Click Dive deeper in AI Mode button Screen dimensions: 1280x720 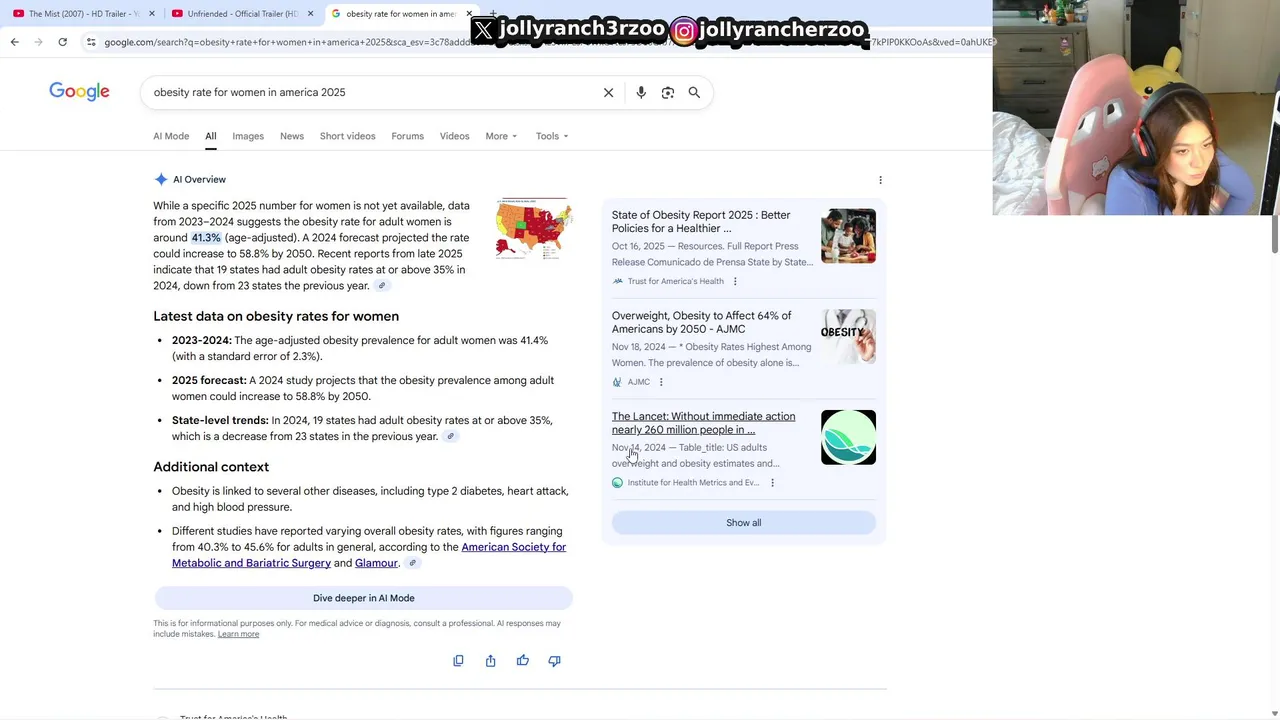click(x=364, y=598)
